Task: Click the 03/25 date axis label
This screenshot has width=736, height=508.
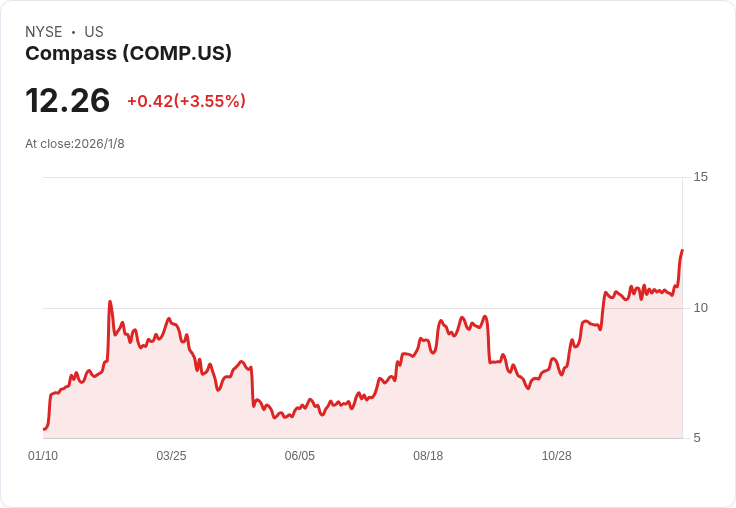Action: point(171,455)
